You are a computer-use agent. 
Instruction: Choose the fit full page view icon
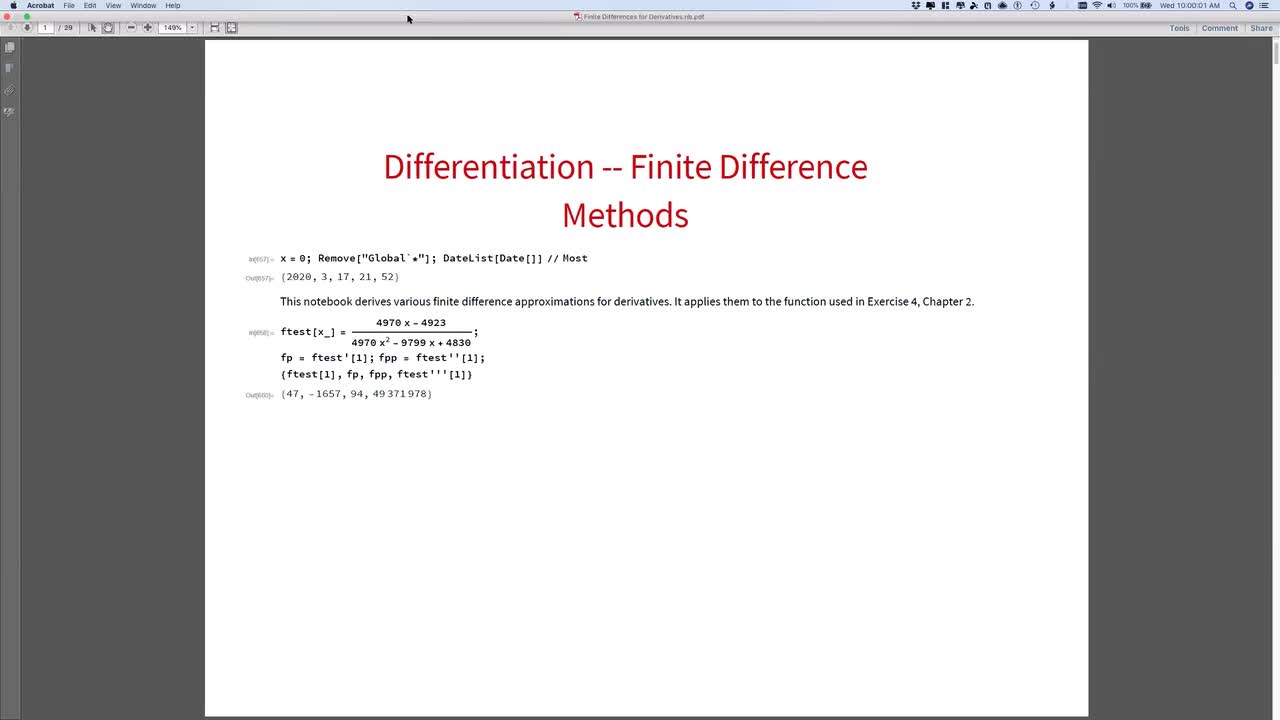[232, 28]
